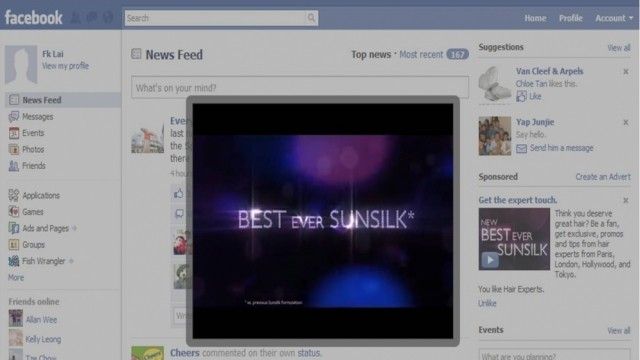This screenshot has width=640, height=360.
Task: Click the Fish Wrangler icon
Action: coord(14,261)
